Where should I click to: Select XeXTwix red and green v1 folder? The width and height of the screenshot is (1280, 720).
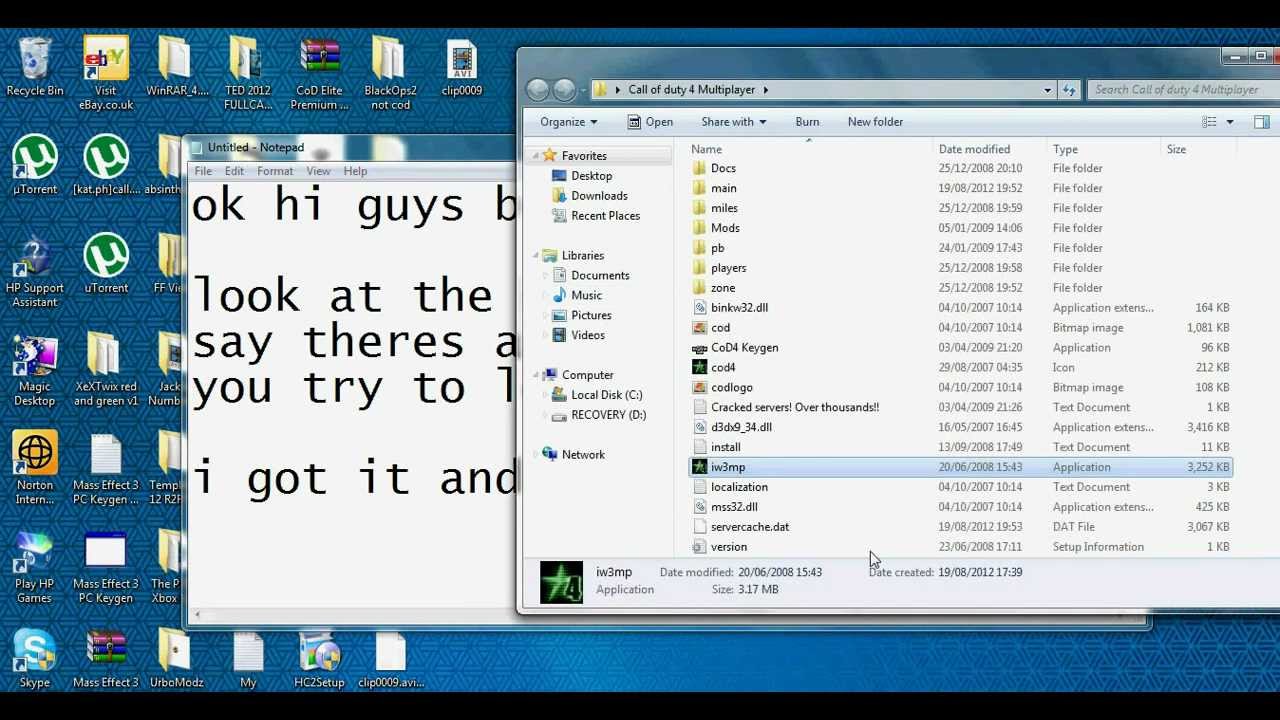click(x=106, y=370)
